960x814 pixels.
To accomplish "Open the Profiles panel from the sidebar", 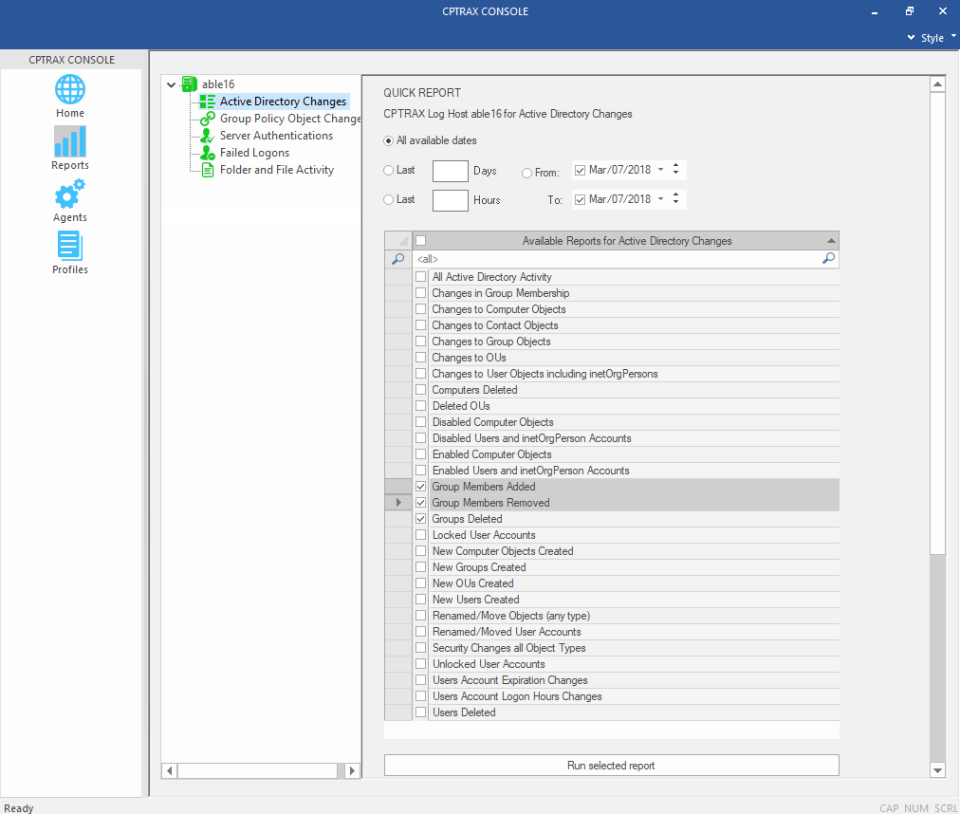I will 69,253.
